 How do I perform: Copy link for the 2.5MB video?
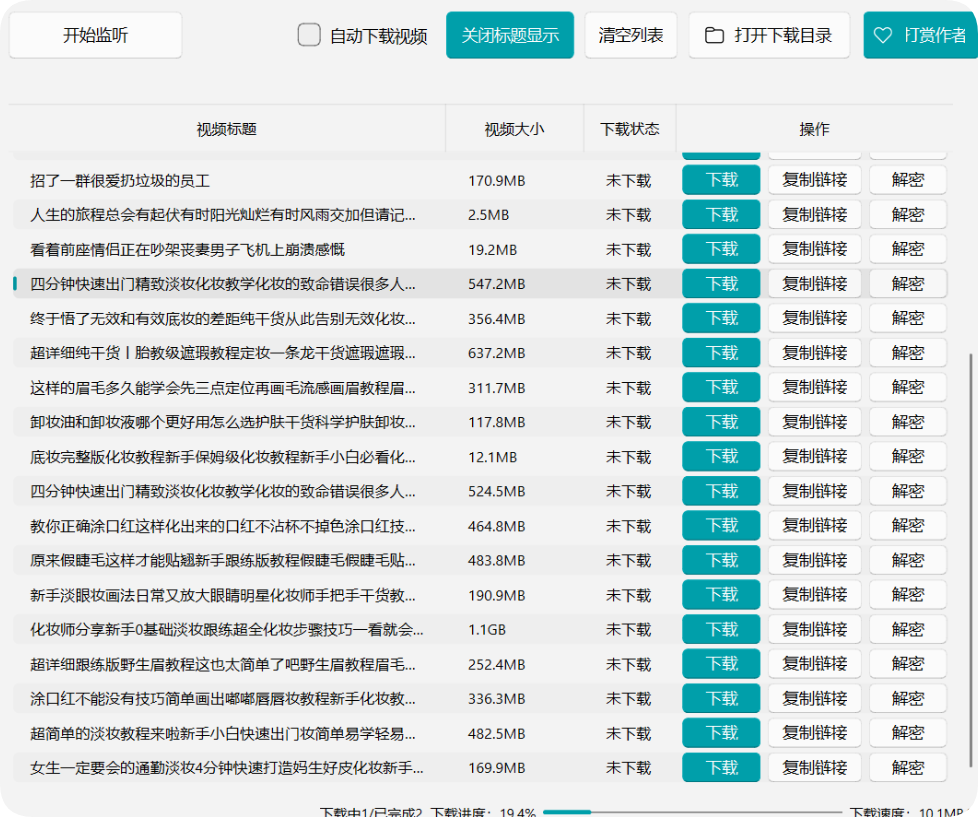tap(815, 215)
